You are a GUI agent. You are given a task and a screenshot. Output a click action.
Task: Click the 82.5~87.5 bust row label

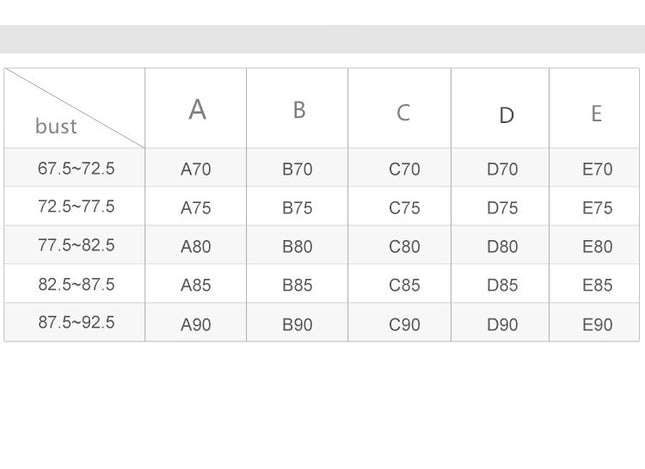click(76, 284)
